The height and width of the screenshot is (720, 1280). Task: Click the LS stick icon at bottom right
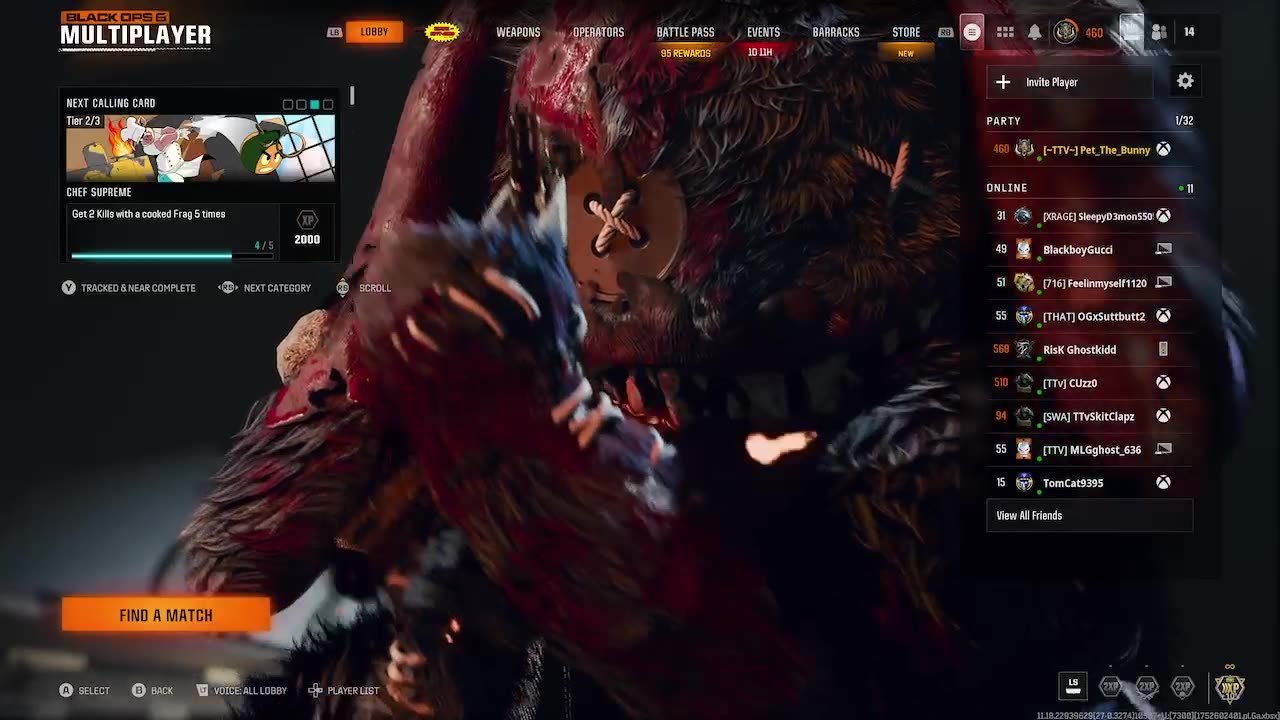coord(1073,686)
